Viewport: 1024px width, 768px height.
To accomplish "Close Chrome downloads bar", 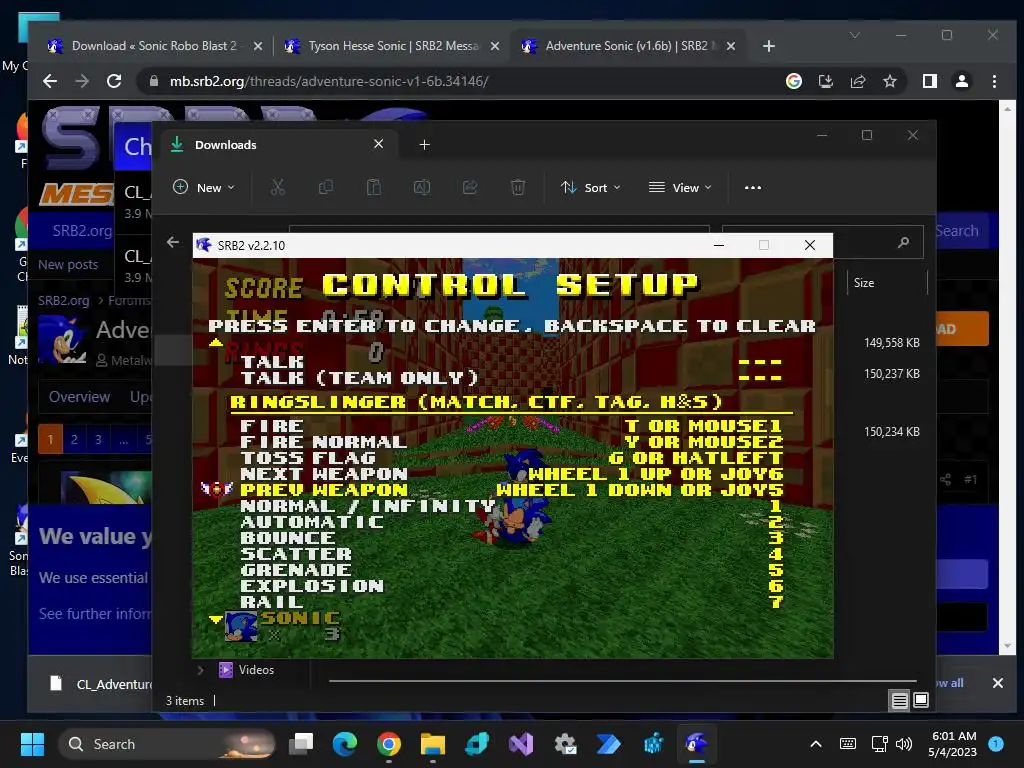I will pyautogui.click(x=997, y=683).
